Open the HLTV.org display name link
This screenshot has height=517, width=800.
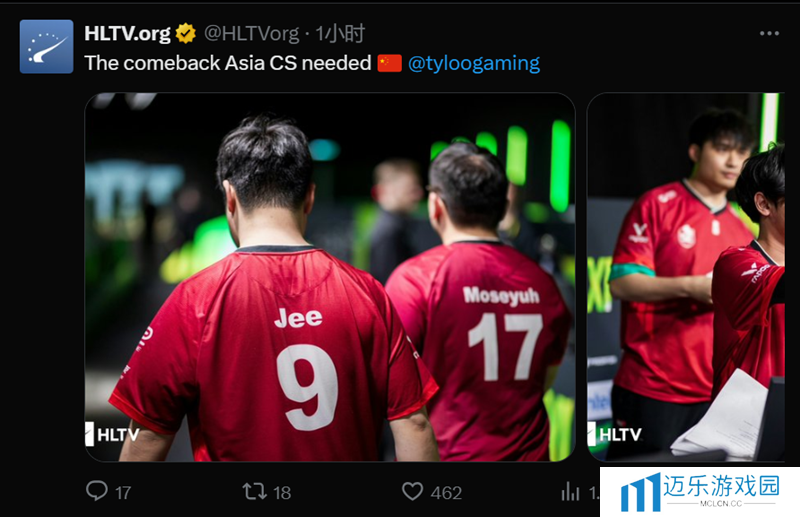(127, 34)
